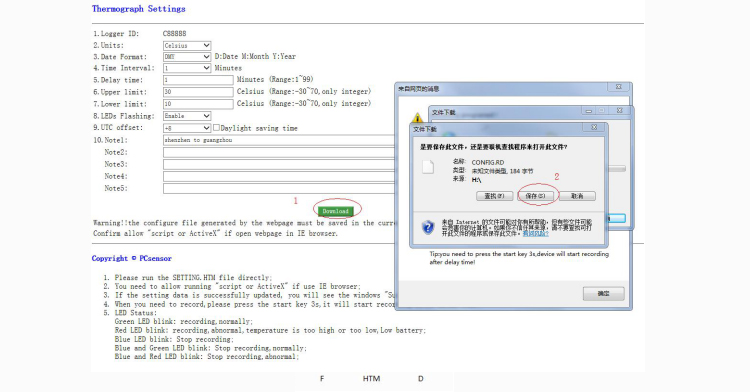Click the yellow warning triangle icon in the message dialog
This screenshot has width=750, height=392.
pyautogui.click(x=417, y=118)
